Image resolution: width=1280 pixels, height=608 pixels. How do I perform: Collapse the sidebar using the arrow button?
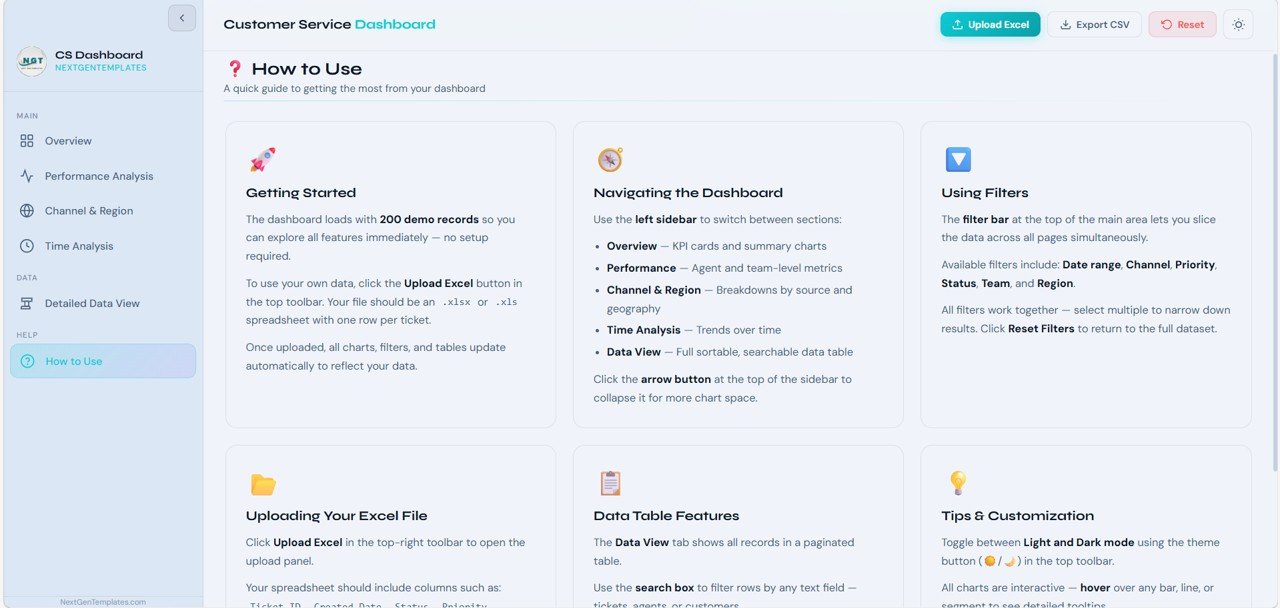click(x=181, y=17)
